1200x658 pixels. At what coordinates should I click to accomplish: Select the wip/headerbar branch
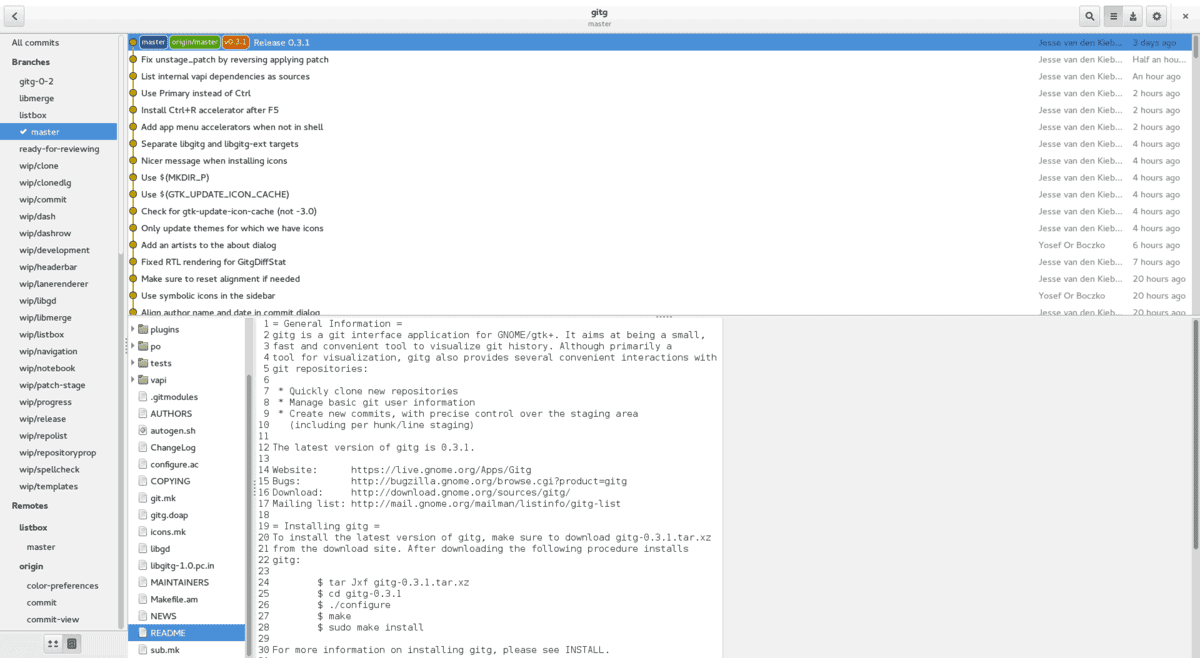coord(58,267)
